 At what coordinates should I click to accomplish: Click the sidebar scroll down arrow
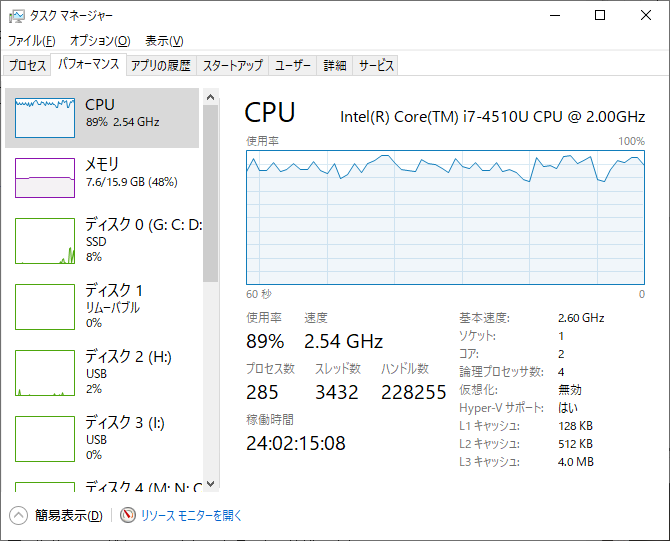pos(210,484)
